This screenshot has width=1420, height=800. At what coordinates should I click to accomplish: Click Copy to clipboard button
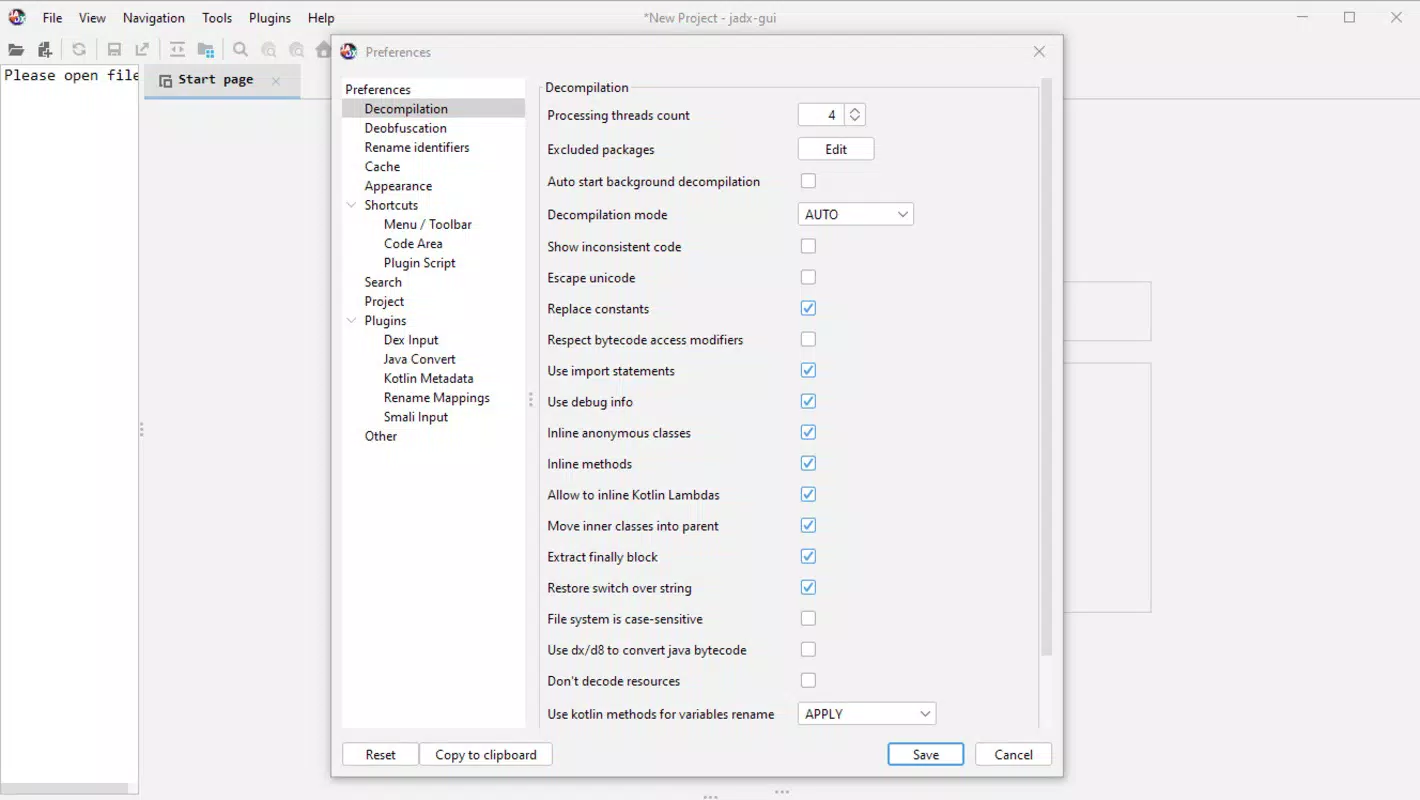(486, 755)
